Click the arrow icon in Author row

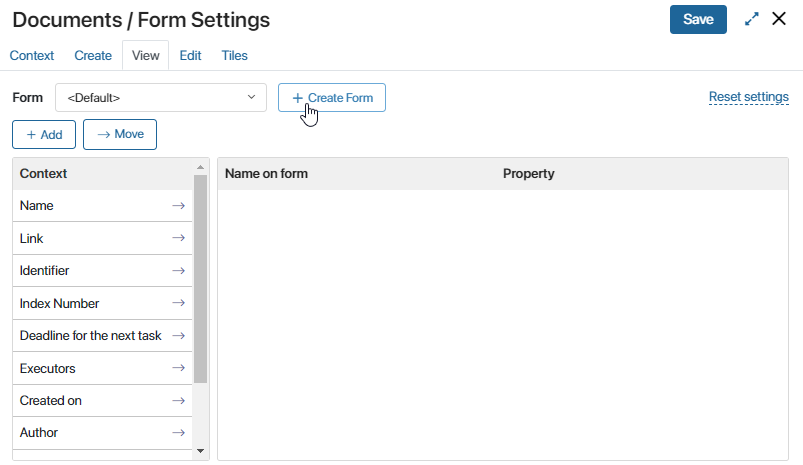pos(178,433)
